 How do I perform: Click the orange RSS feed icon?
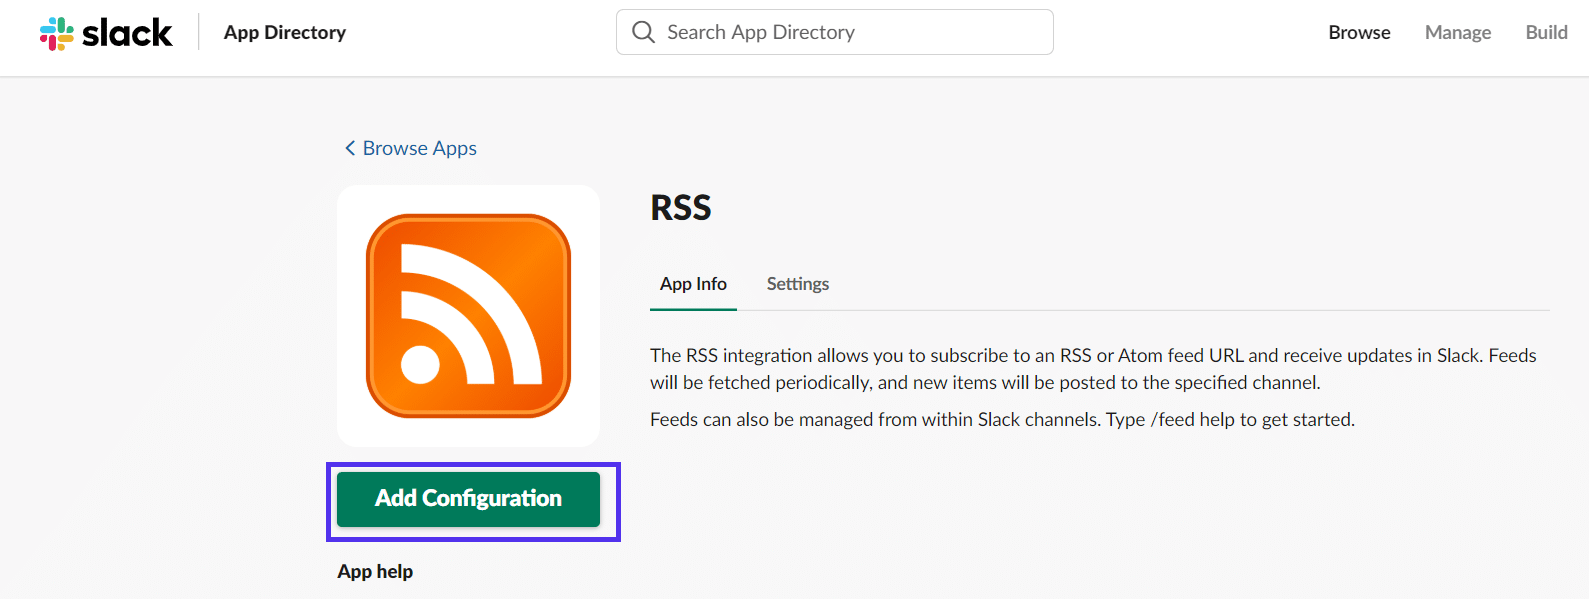[468, 316]
